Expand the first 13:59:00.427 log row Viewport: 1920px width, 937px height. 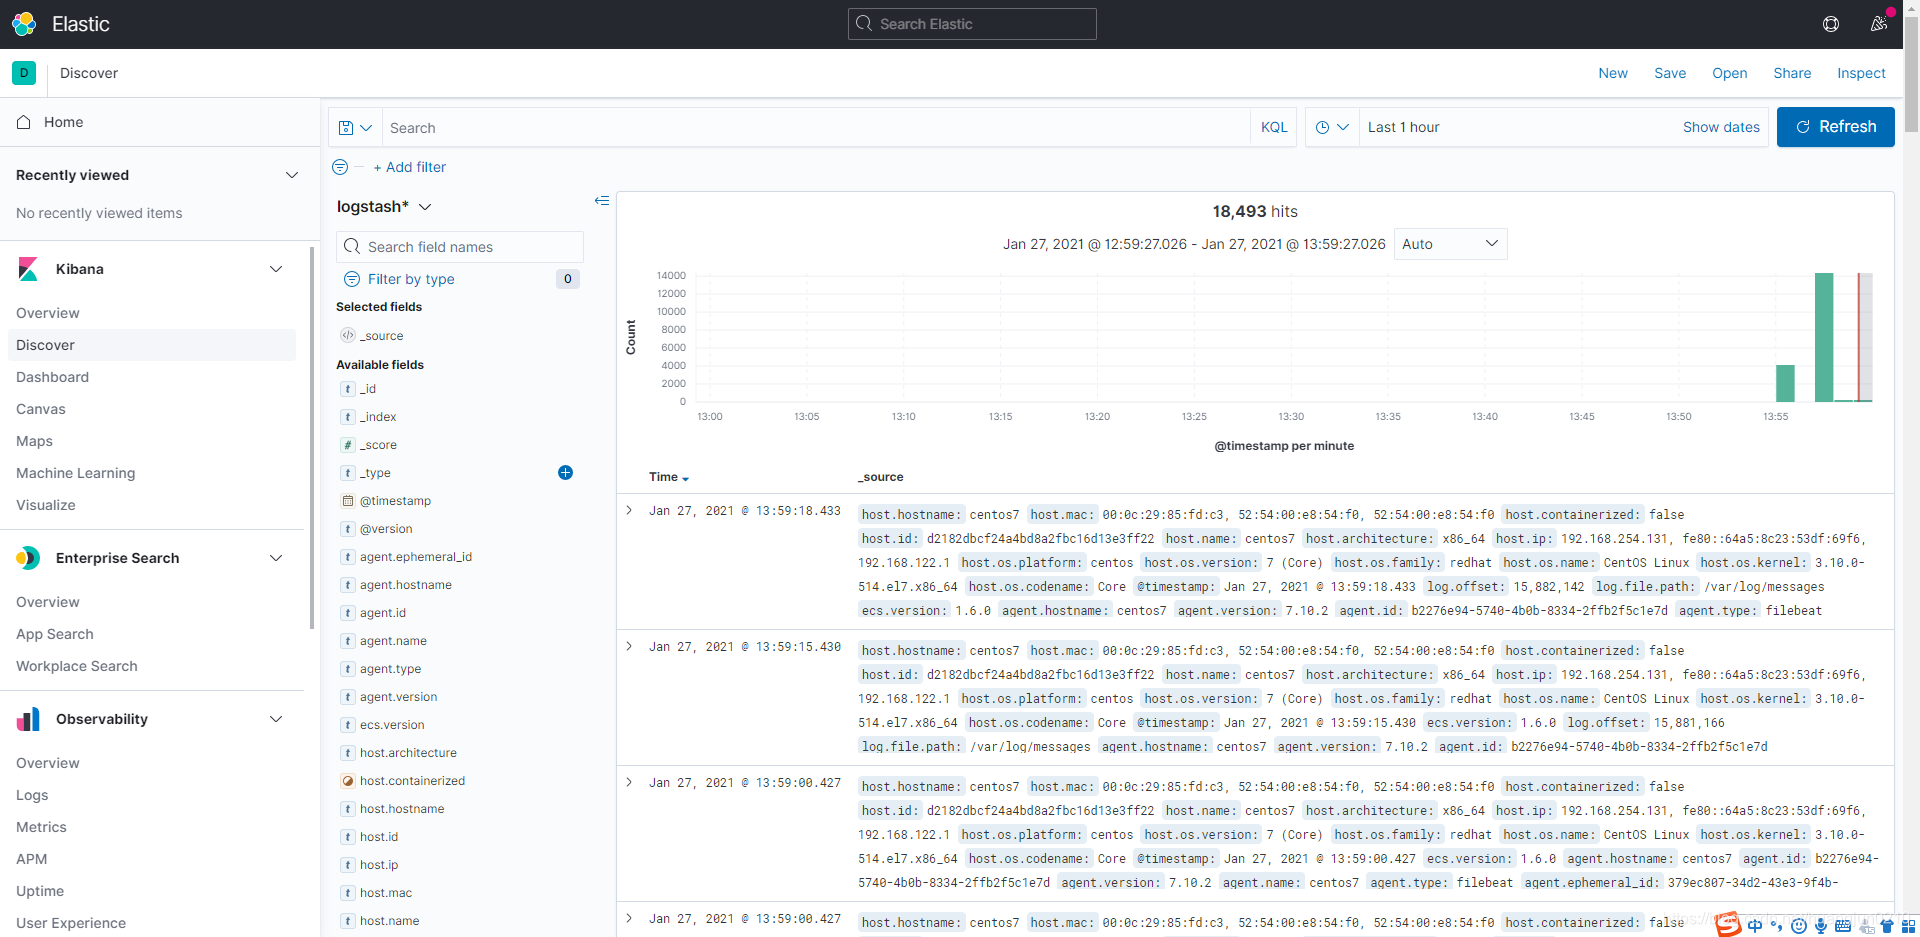pyautogui.click(x=629, y=782)
